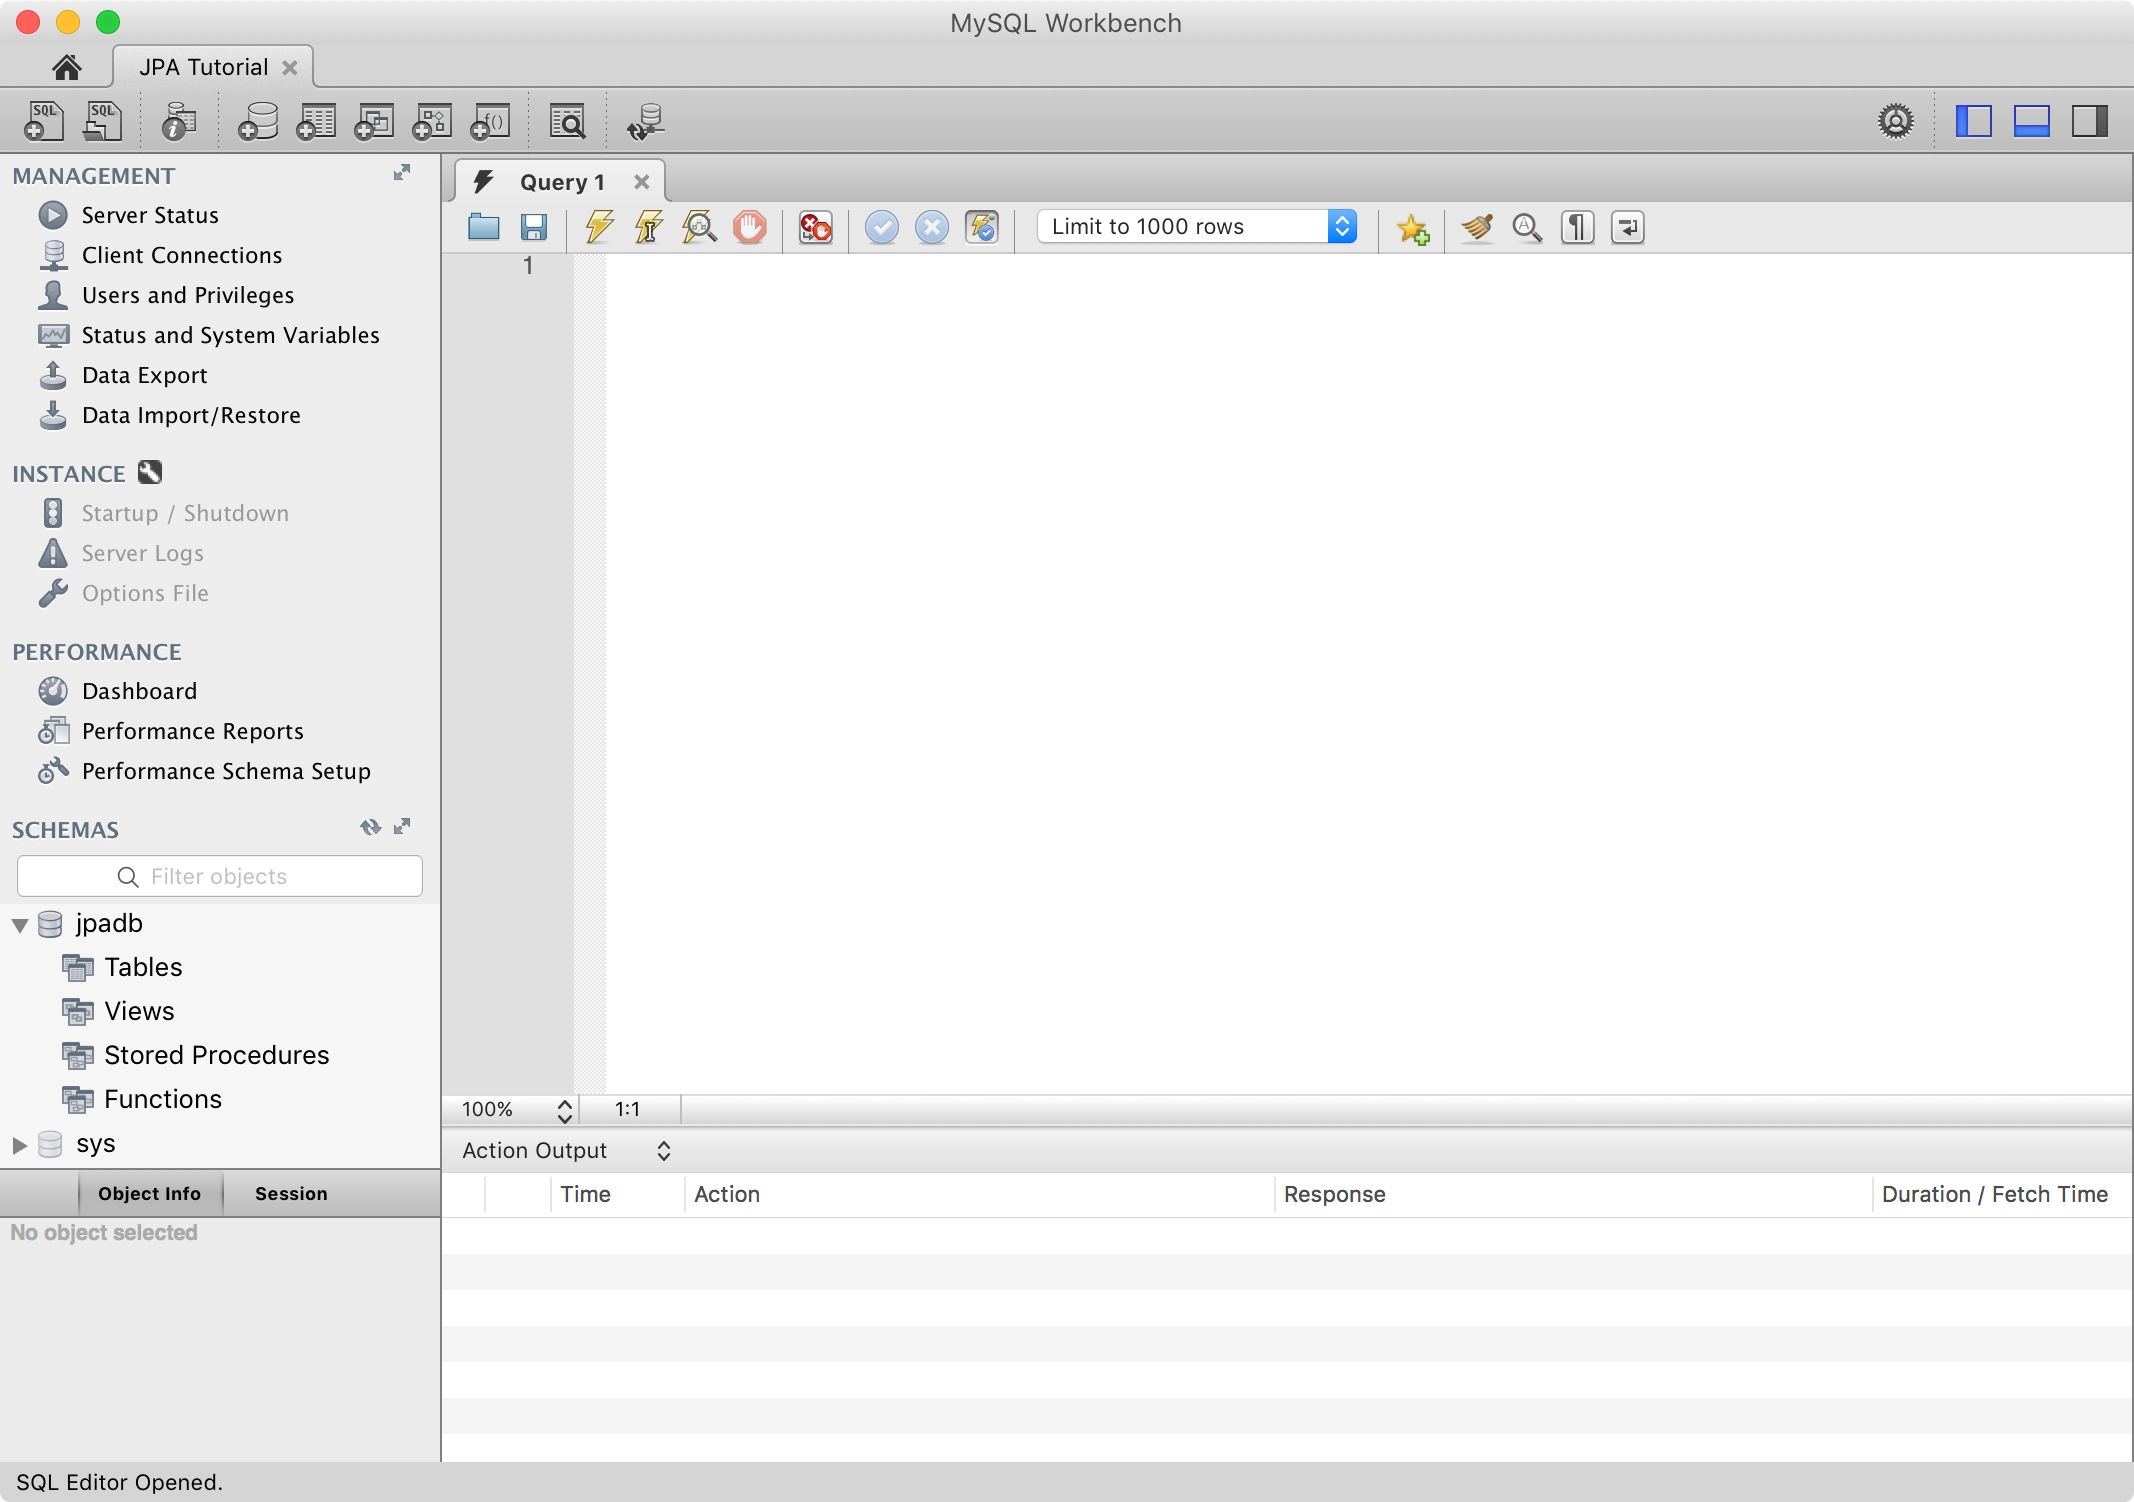Image resolution: width=2134 pixels, height=1502 pixels.
Task: Expand the sys schema
Action: tap(19, 1145)
